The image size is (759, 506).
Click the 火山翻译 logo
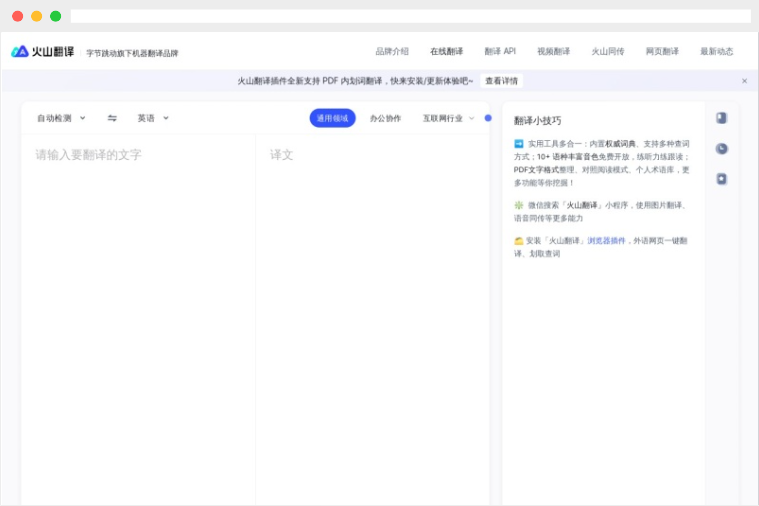point(43,51)
